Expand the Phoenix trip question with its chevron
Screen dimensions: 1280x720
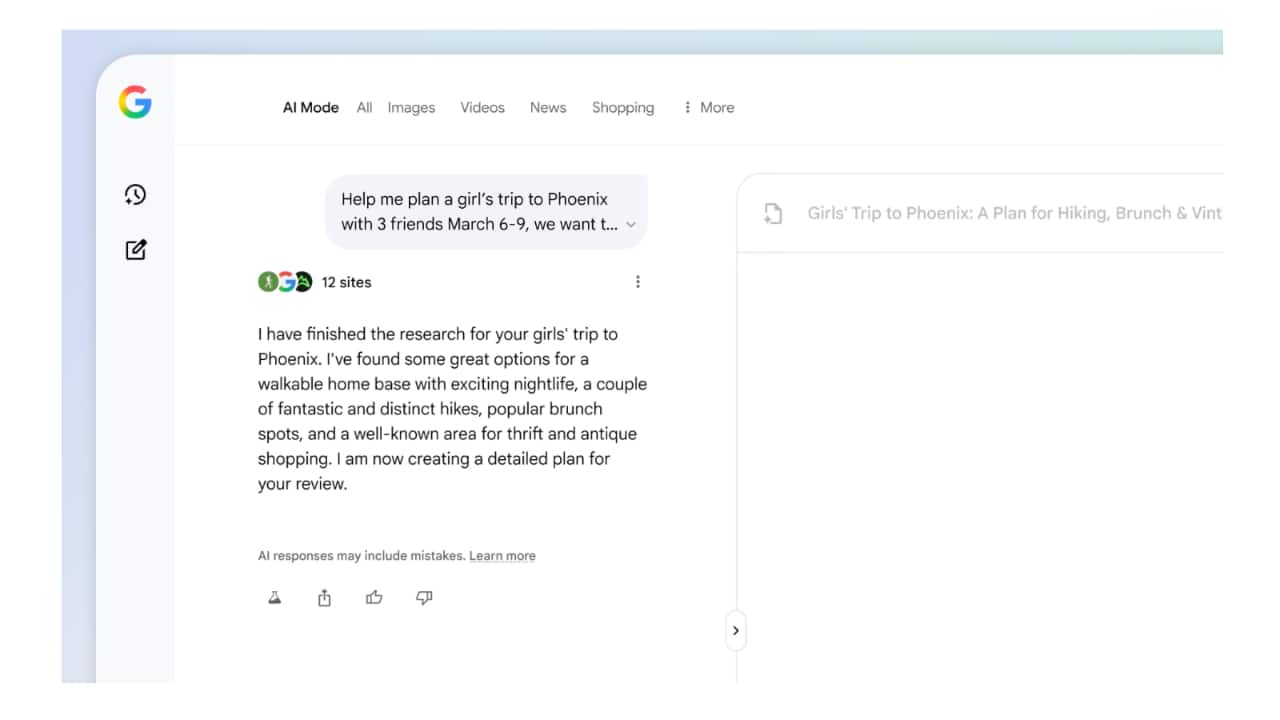[x=631, y=225]
